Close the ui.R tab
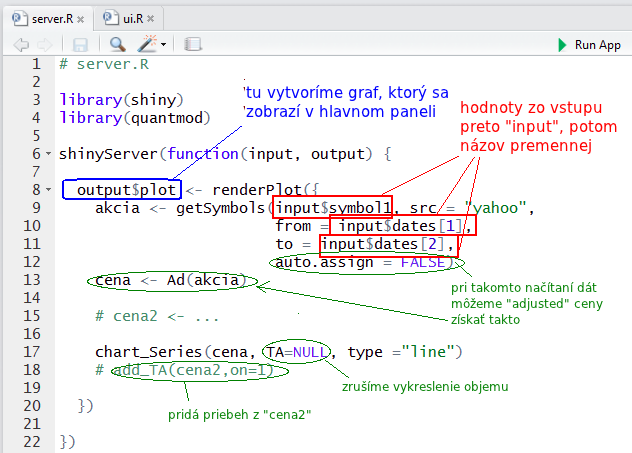 [x=151, y=19]
